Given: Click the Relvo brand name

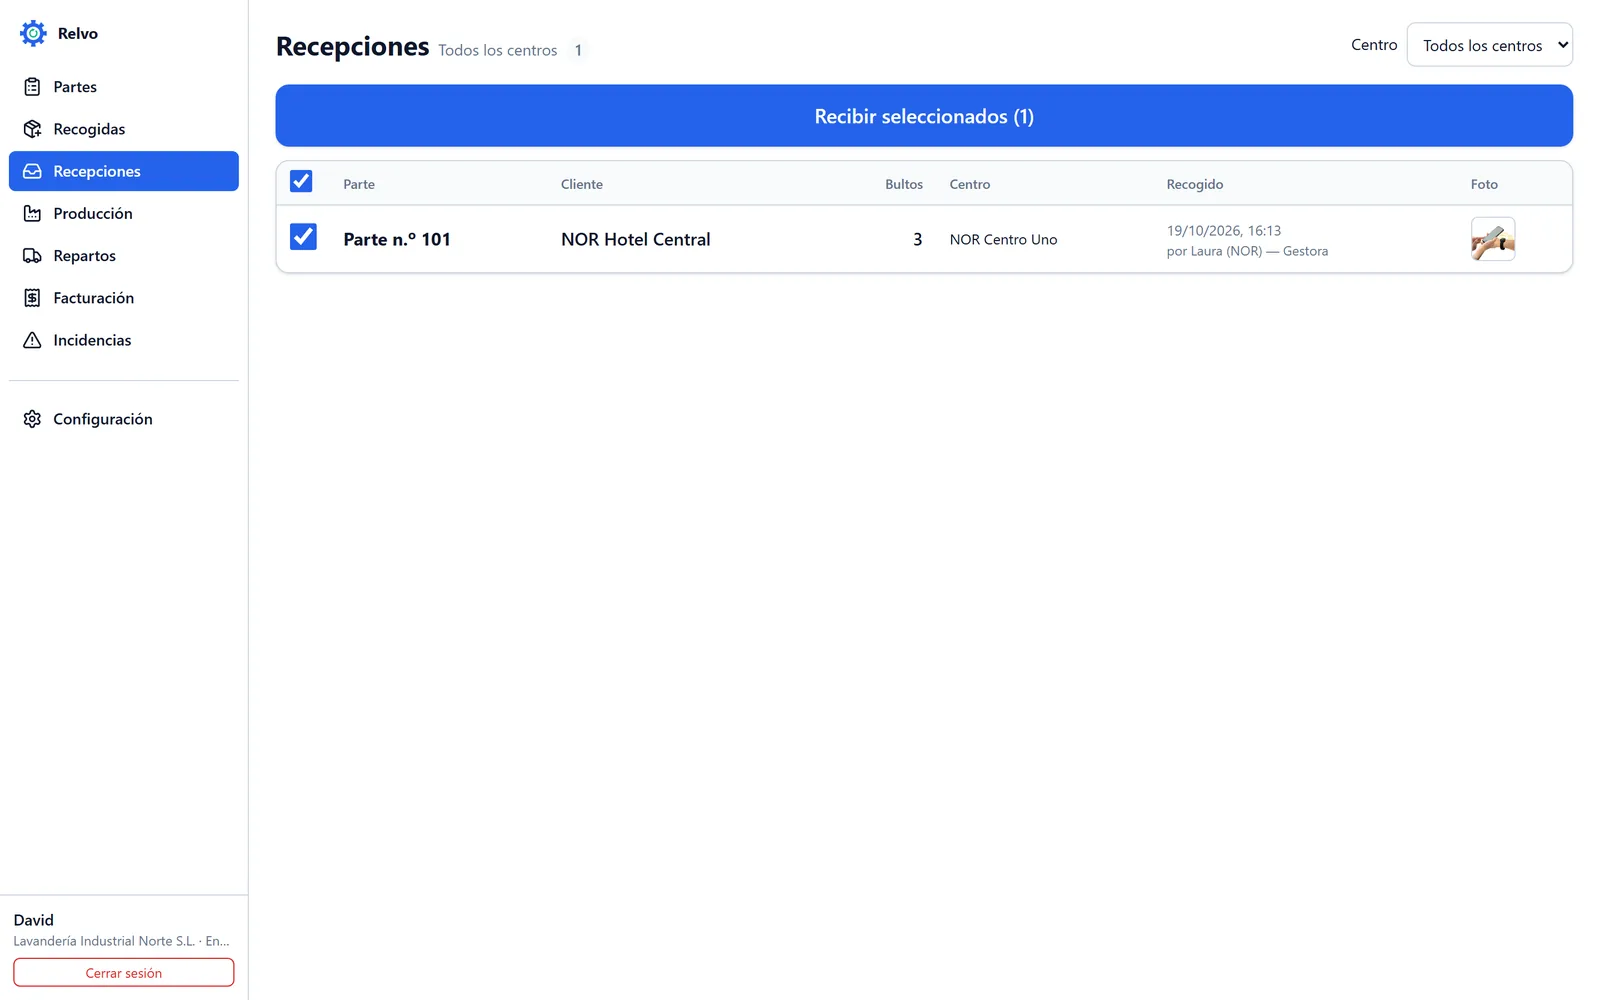Looking at the screenshot, I should [x=78, y=34].
